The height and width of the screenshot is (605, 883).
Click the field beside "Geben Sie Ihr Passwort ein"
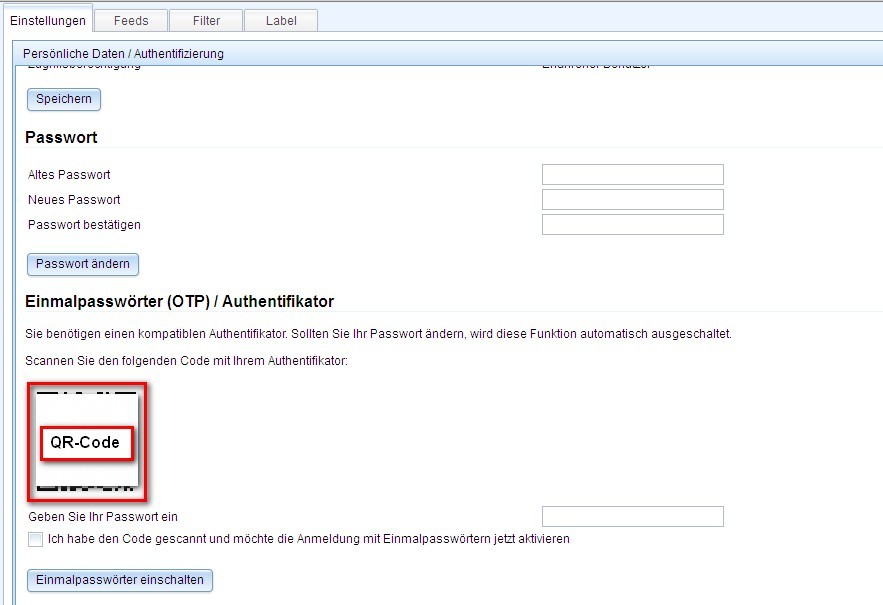pyautogui.click(x=631, y=516)
